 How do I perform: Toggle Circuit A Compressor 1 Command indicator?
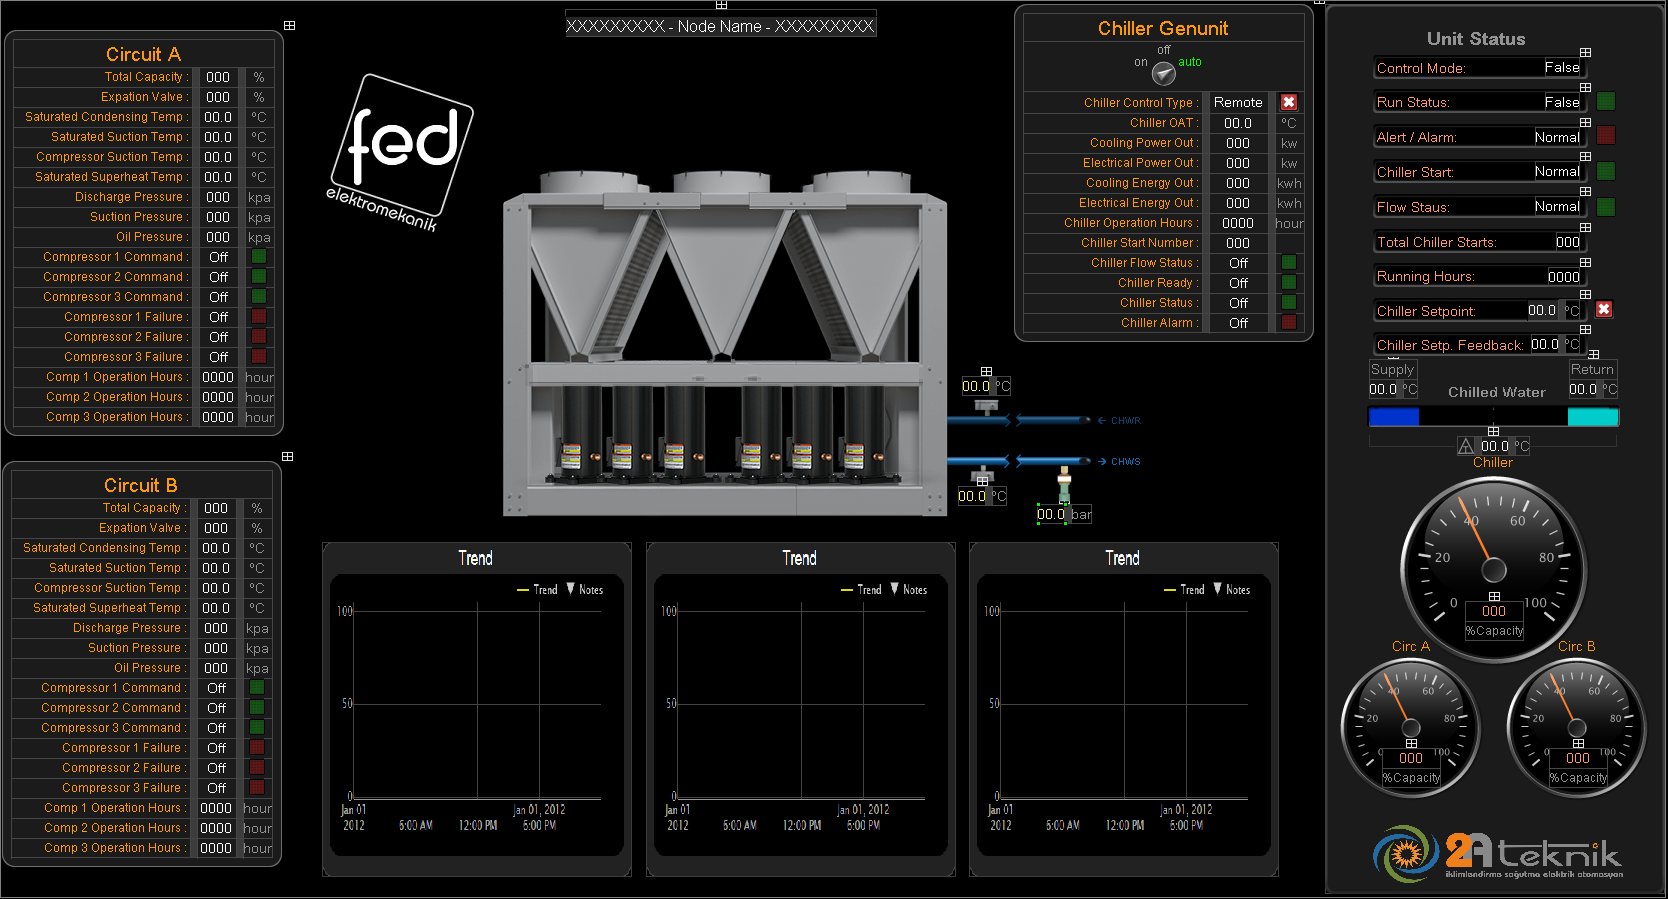259,257
